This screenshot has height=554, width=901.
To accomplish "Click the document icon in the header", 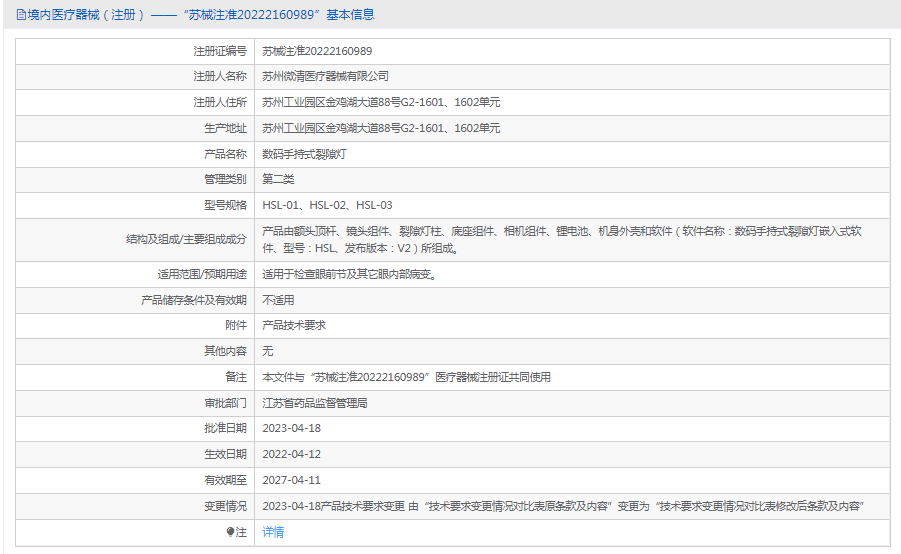I will 21,15.
